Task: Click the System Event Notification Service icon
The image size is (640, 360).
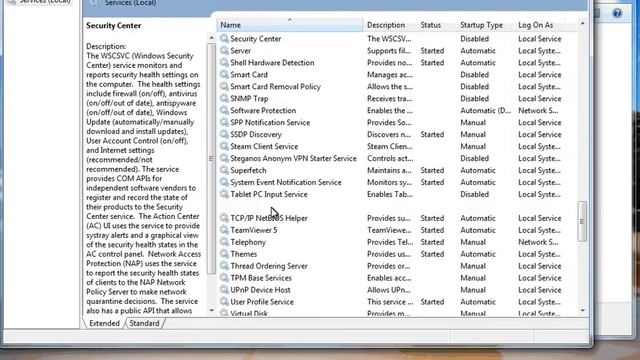Action: pos(224,182)
